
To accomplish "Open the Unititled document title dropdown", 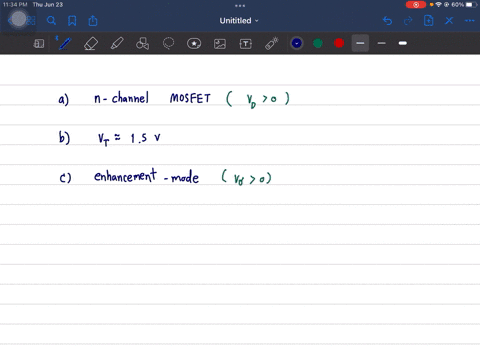I will 239,21.
